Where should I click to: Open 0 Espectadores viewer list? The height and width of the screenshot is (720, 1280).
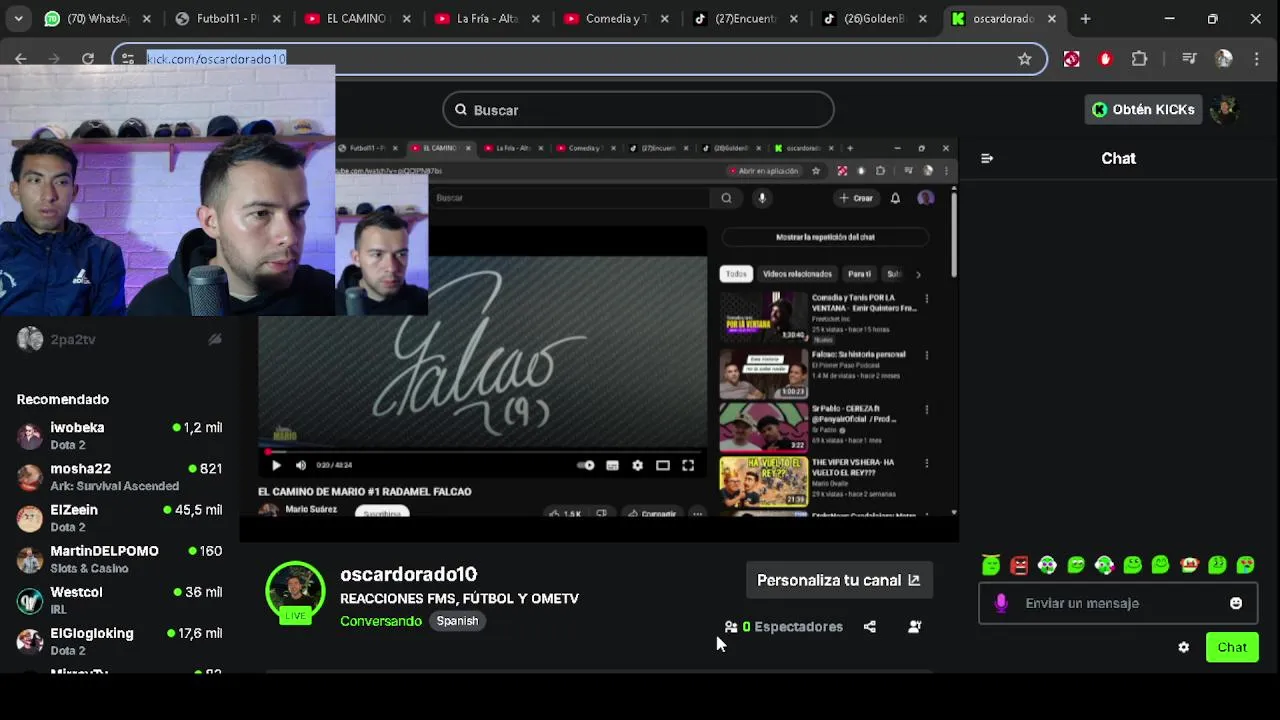pos(784,627)
